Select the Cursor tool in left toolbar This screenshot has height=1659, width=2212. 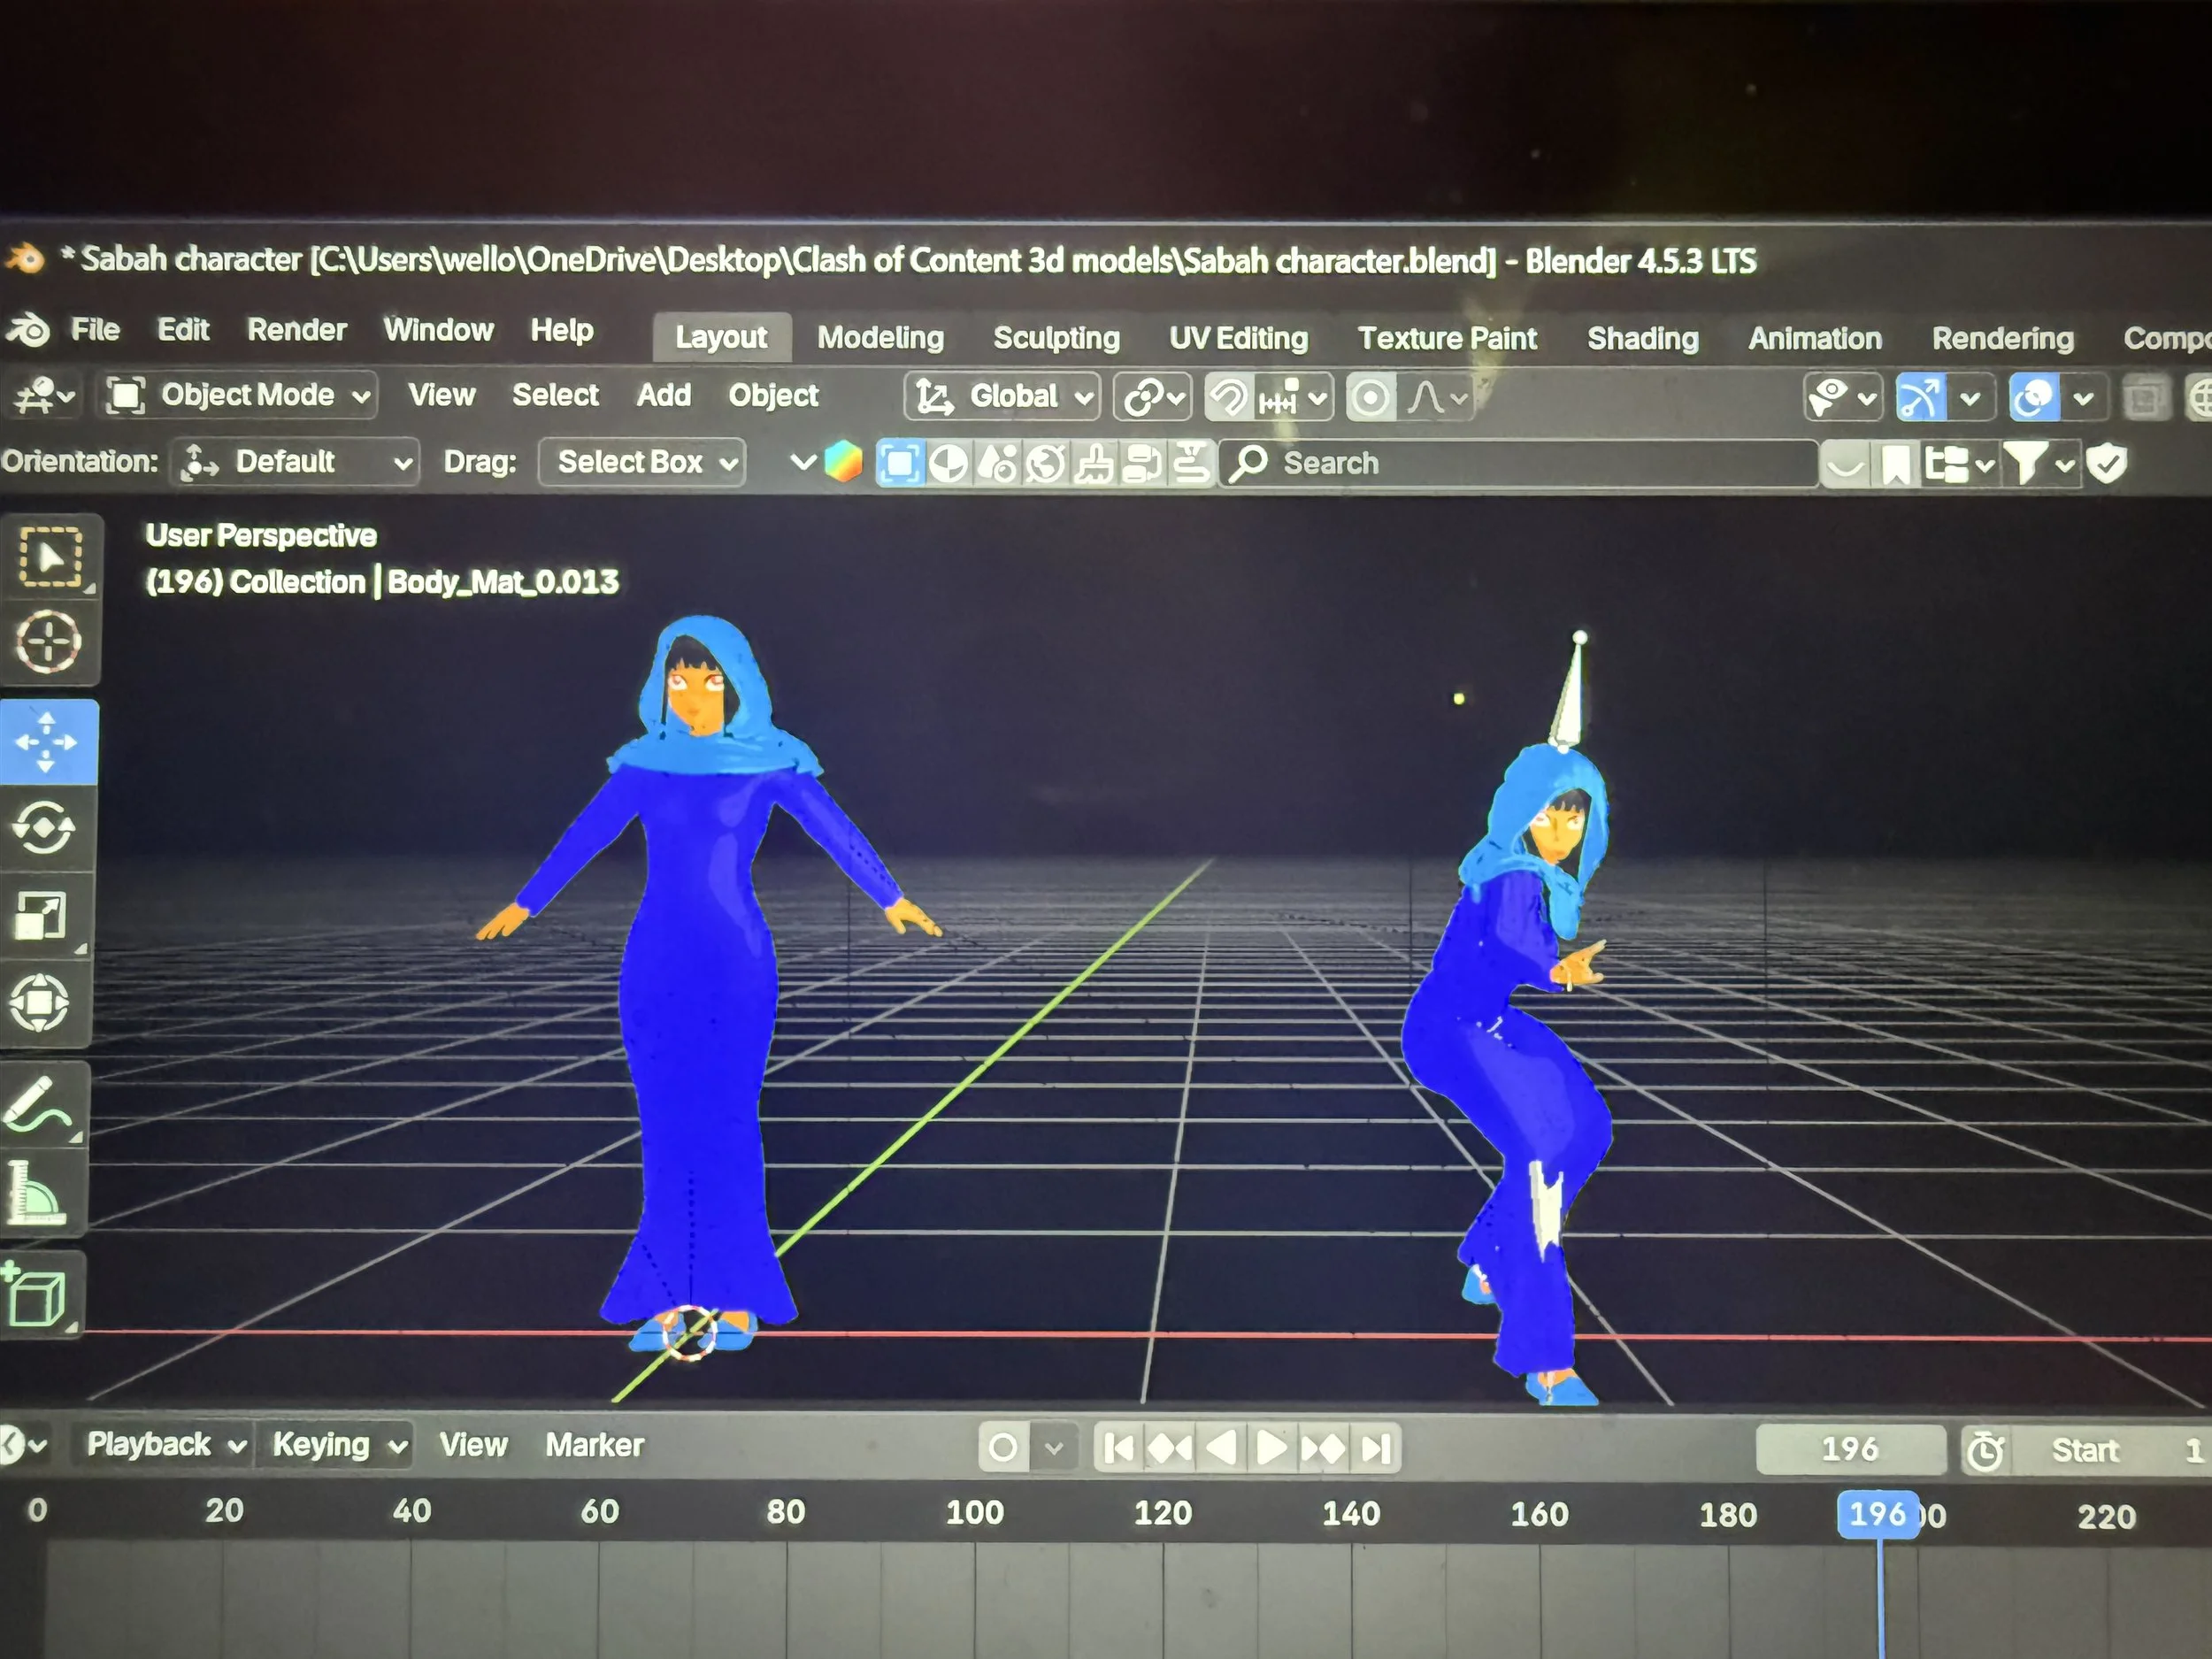tap(47, 641)
